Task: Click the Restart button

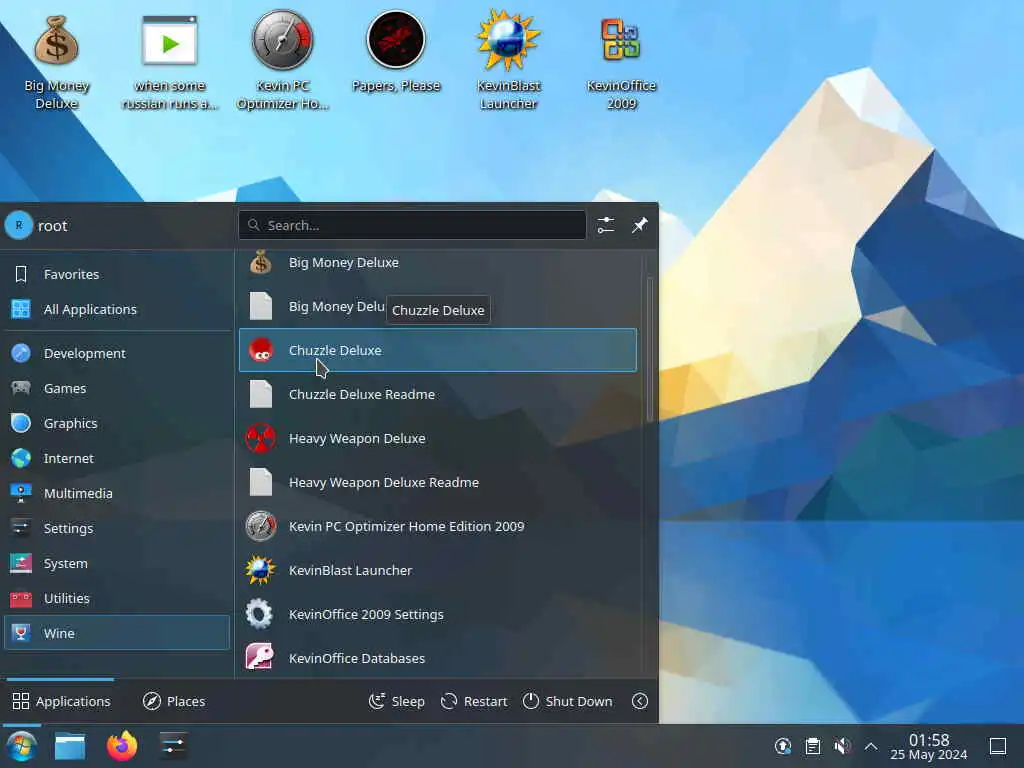Action: (474, 701)
